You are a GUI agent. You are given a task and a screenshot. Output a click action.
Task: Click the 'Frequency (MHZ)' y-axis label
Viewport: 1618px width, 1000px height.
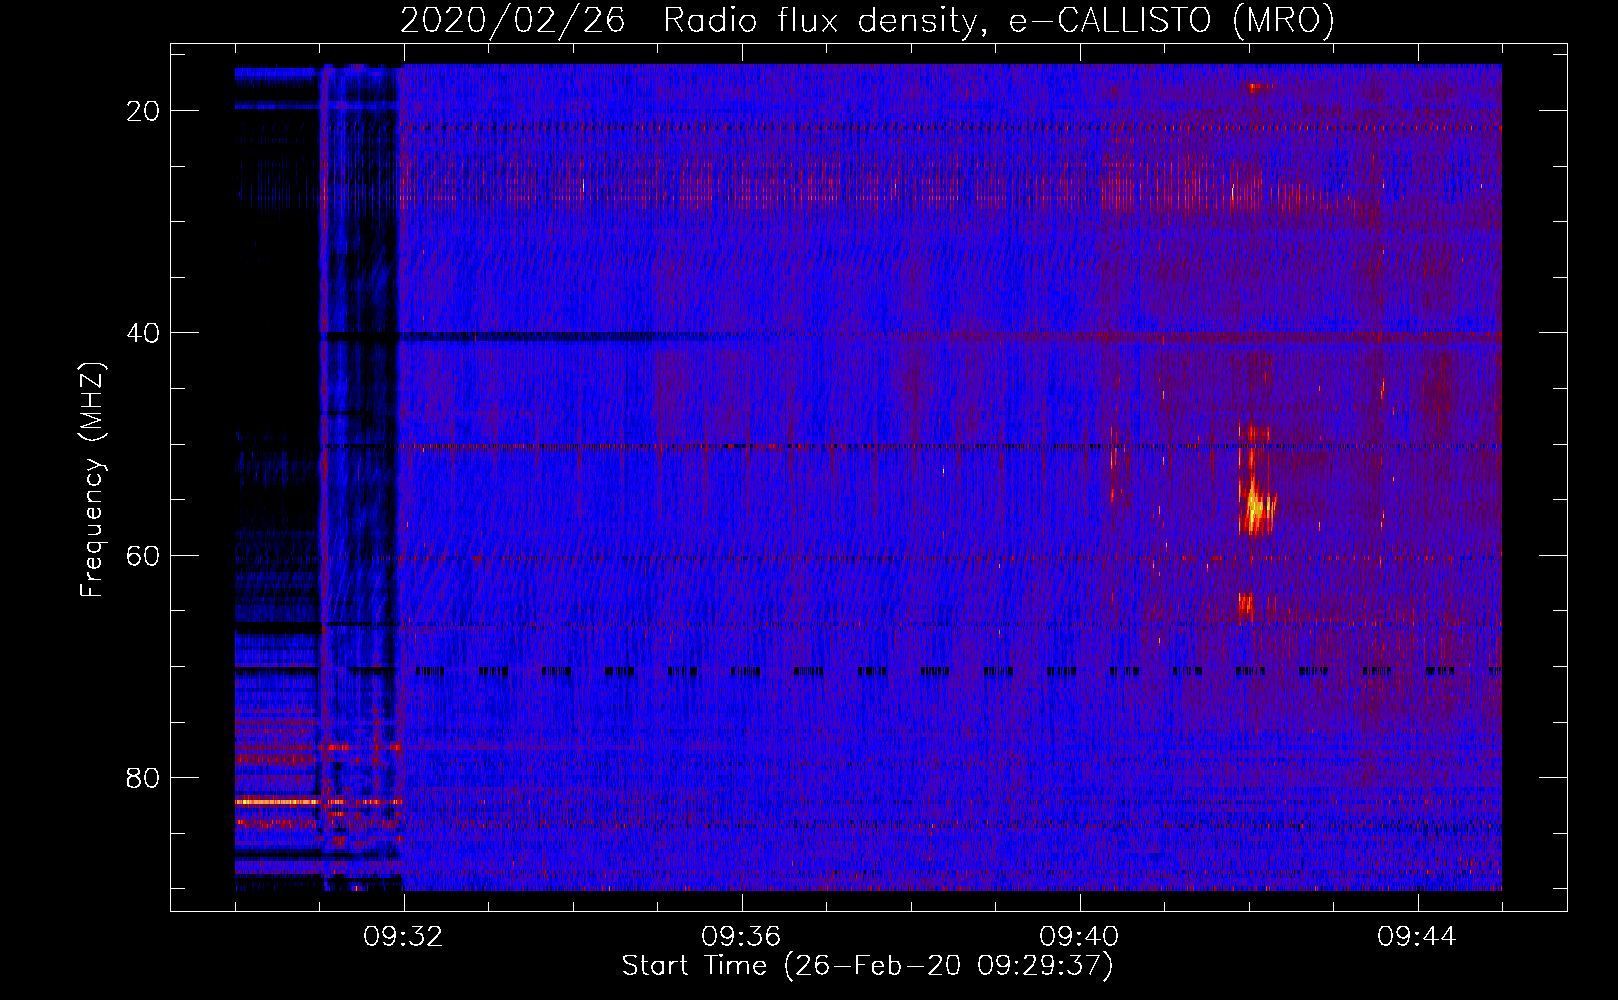pyautogui.click(x=92, y=480)
